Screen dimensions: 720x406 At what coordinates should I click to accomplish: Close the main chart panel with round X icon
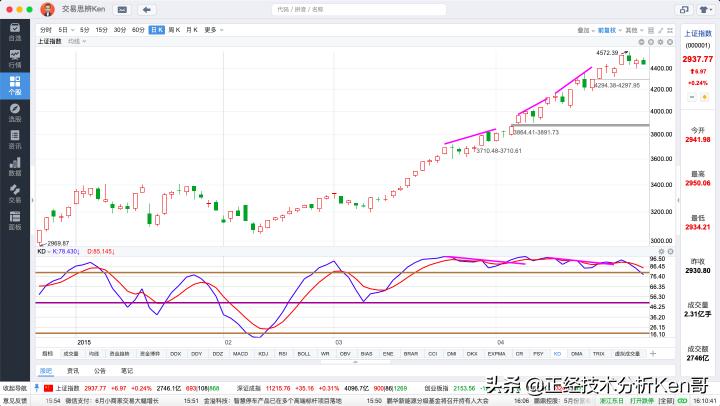(x=670, y=42)
